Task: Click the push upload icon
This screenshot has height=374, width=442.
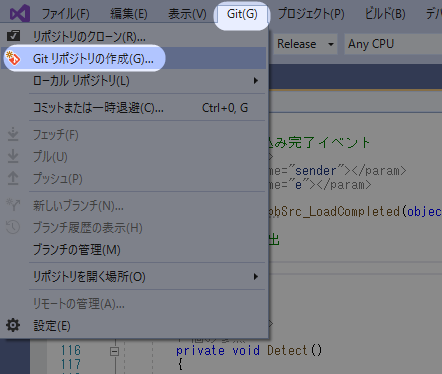Action: (x=13, y=178)
